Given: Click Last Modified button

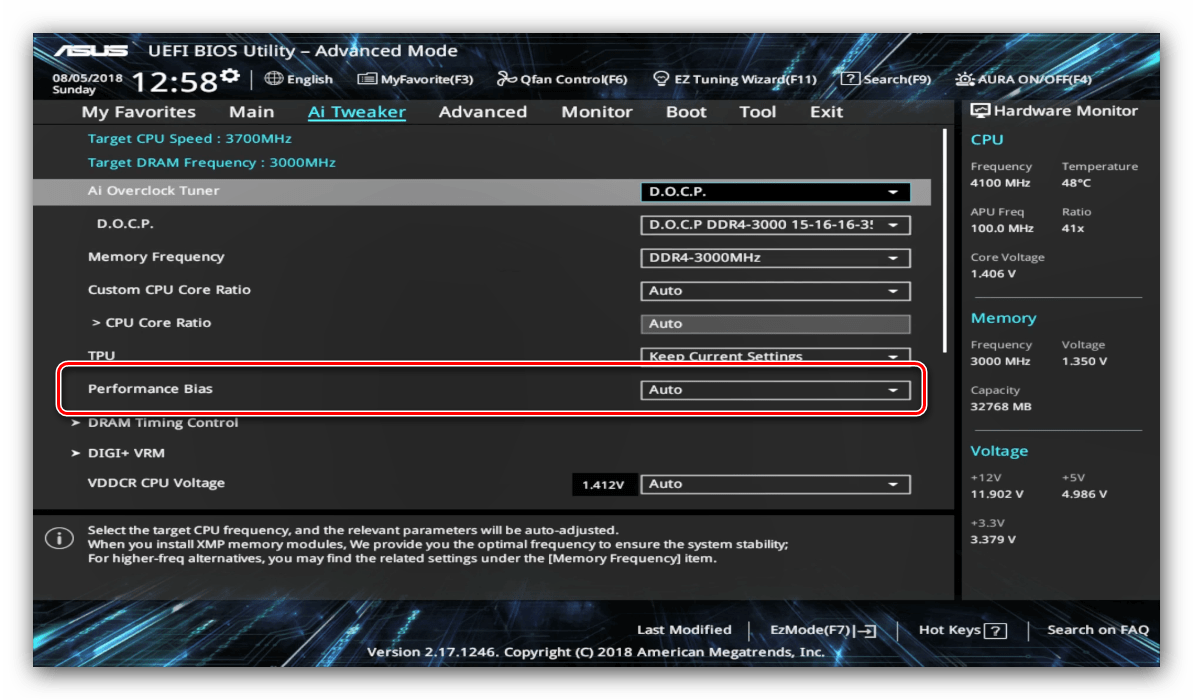Looking at the screenshot, I should (x=684, y=630).
